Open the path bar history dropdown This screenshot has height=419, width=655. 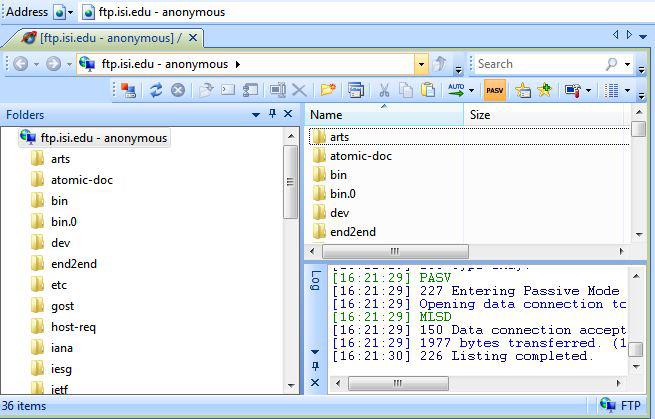(421, 64)
